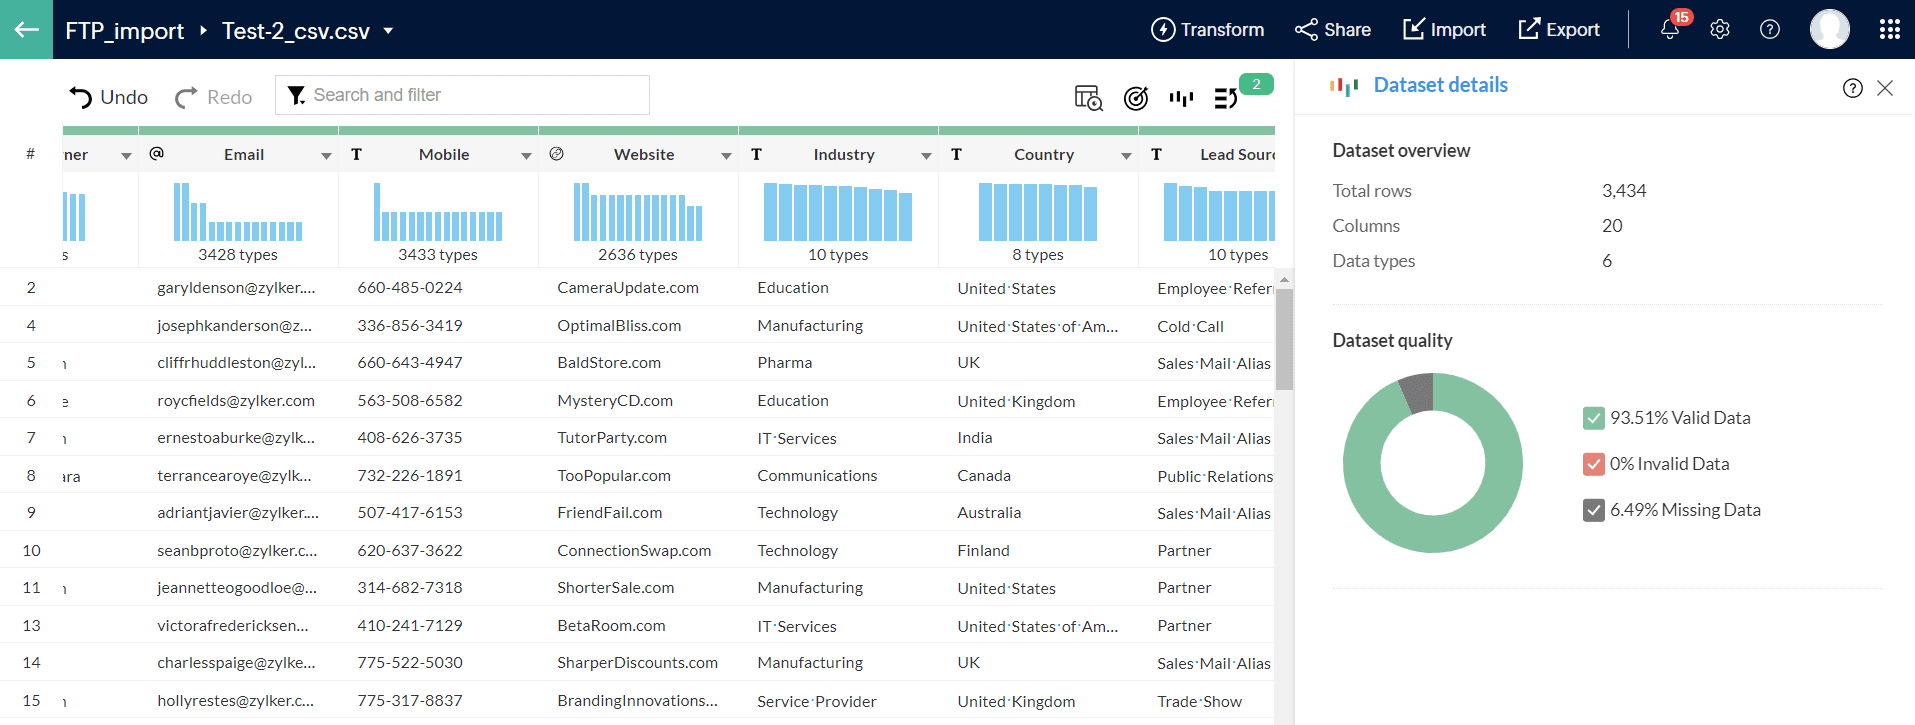
Task: Open the apps grid launcher
Action: 1889,29
